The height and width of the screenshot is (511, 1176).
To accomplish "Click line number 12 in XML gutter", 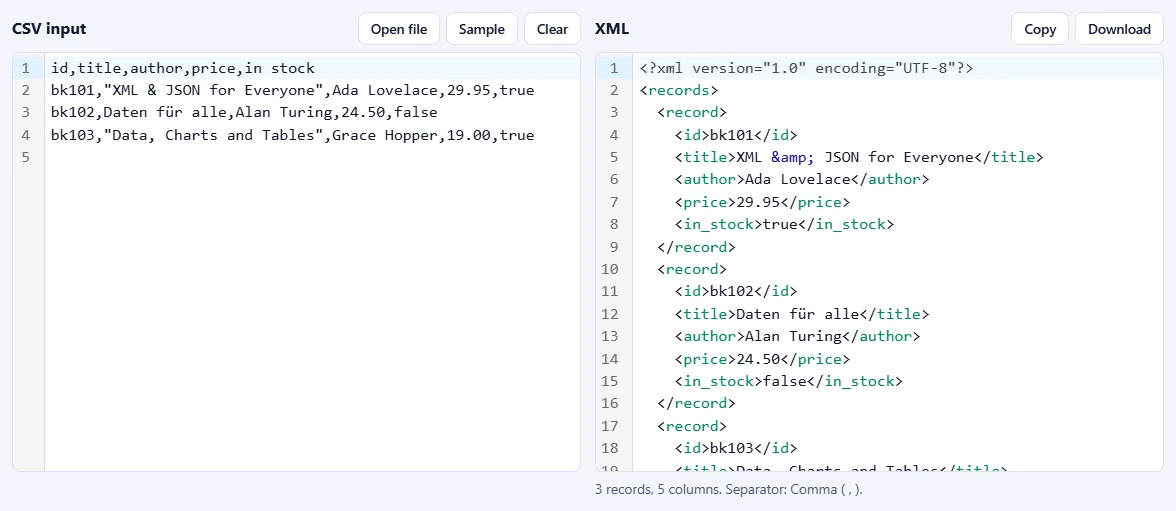I will [610, 314].
